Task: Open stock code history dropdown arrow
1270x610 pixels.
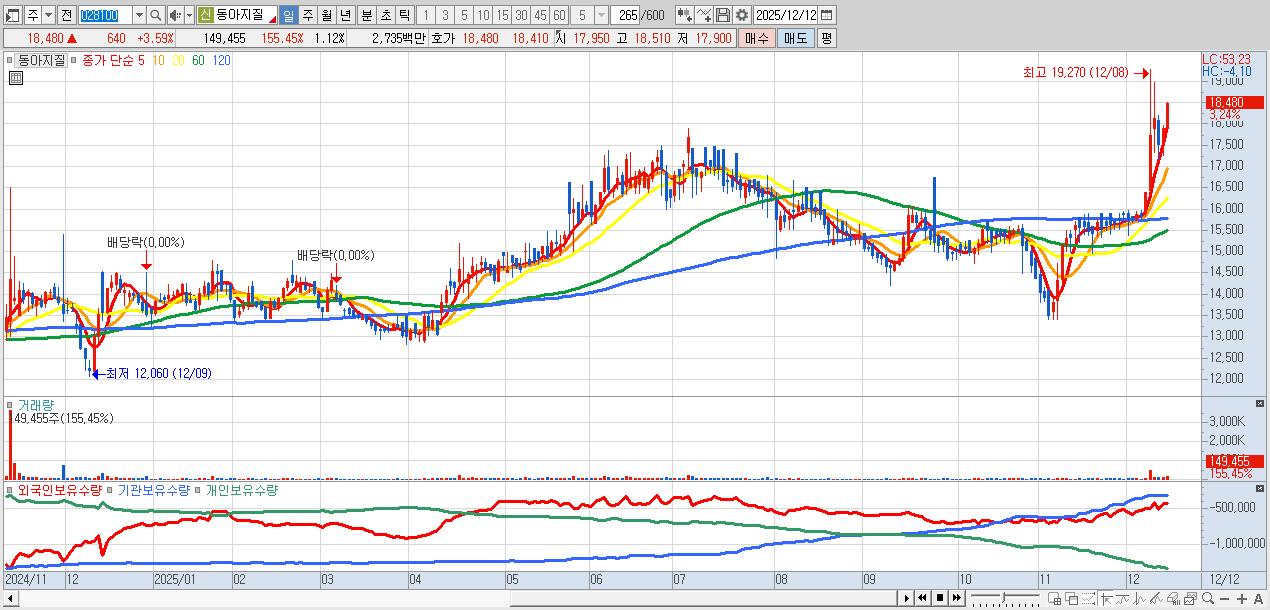Action: [140, 15]
